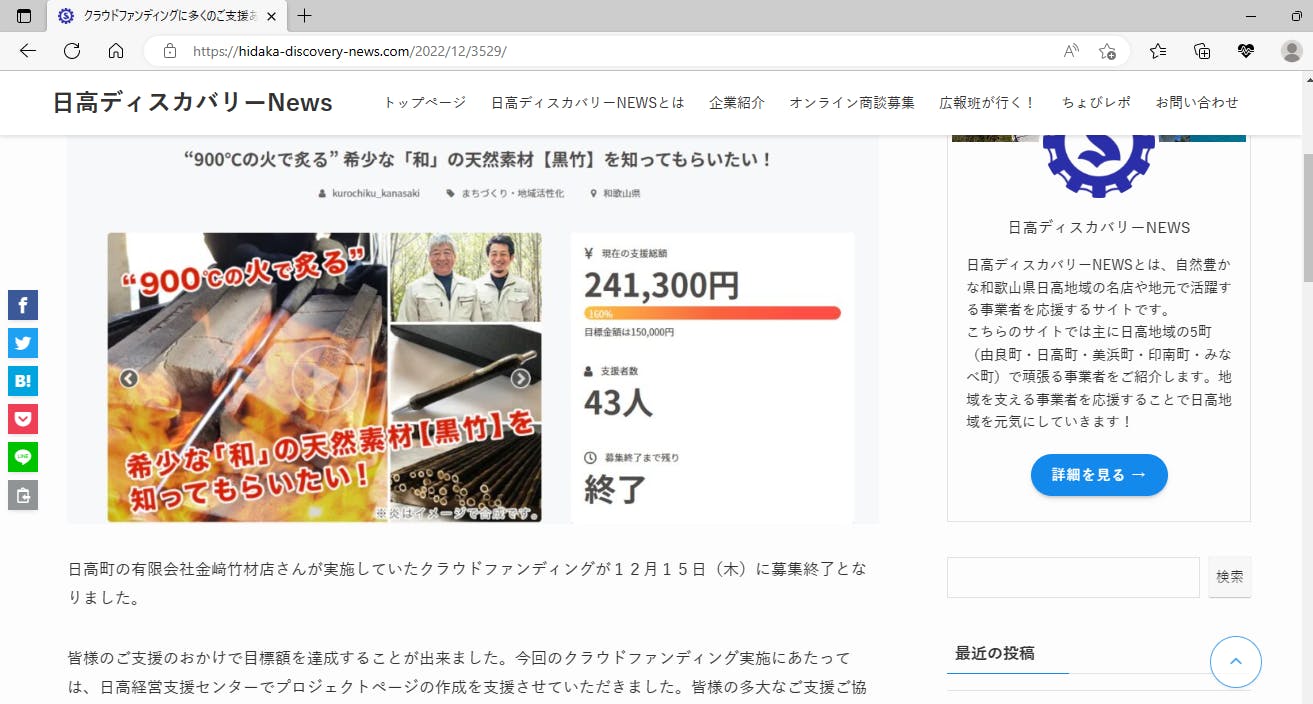Click the 日高ディスカバリーNews site title

[193, 103]
